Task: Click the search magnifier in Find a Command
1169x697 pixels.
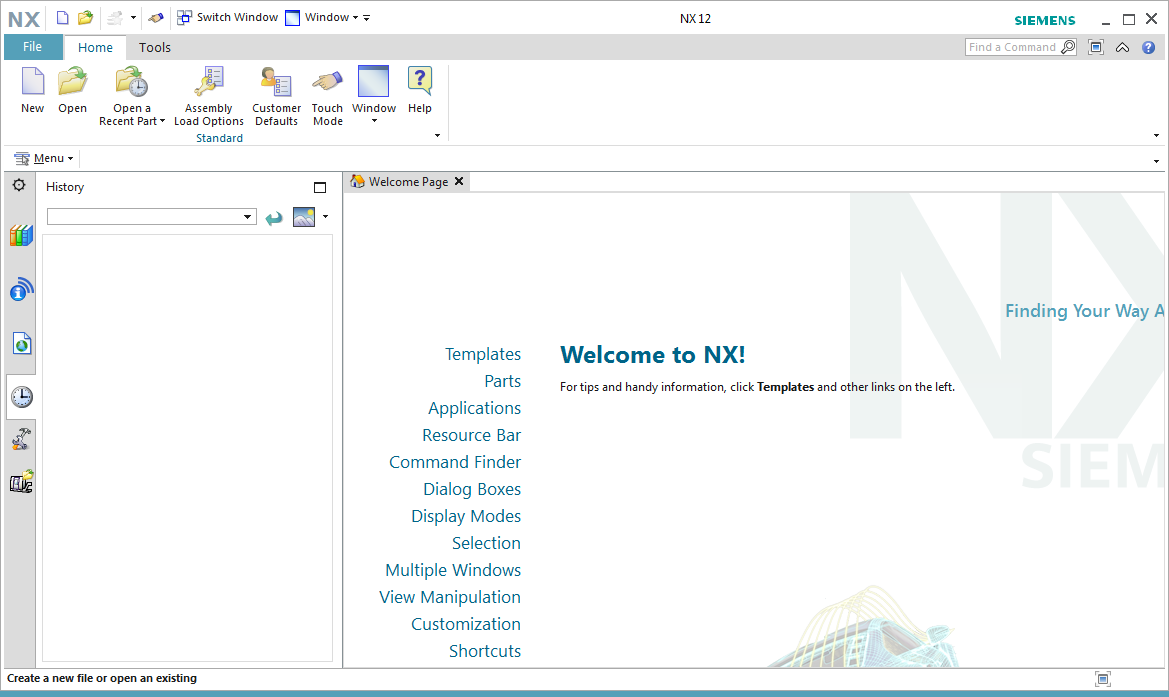Action: pyautogui.click(x=1068, y=47)
